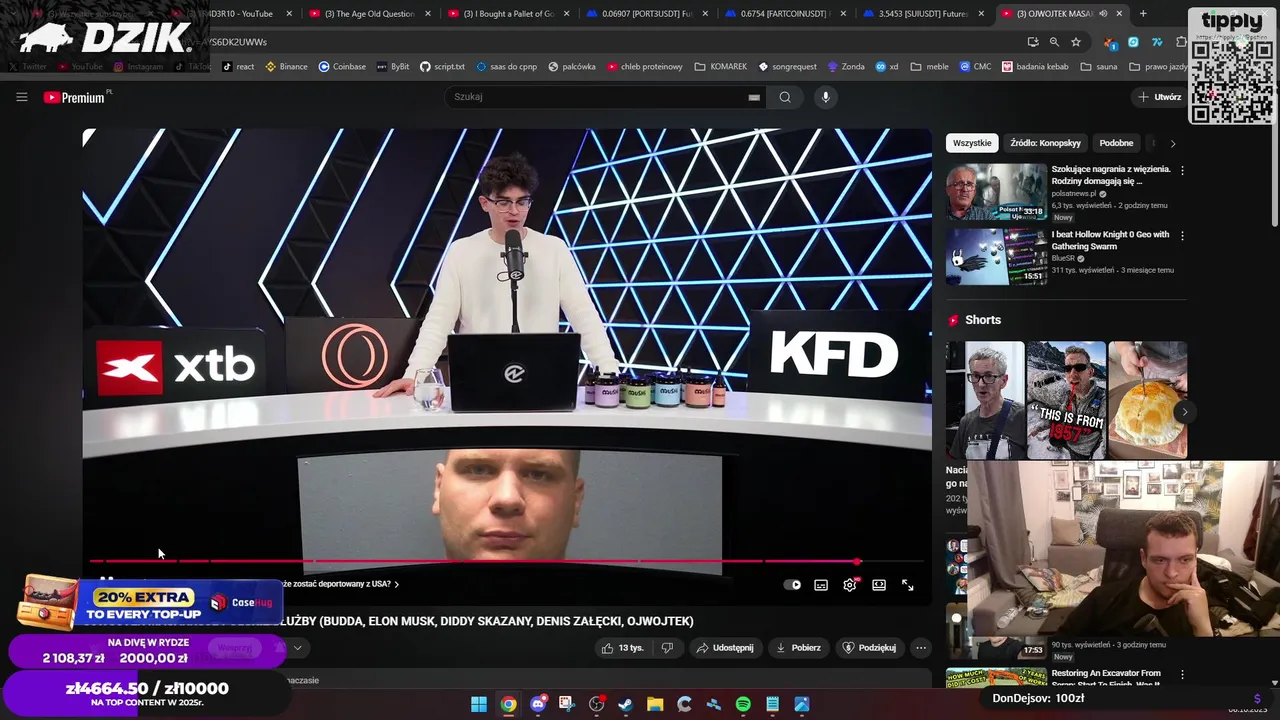The height and width of the screenshot is (720, 1280).
Task: Open the Binance bookmark
Action: 286,67
